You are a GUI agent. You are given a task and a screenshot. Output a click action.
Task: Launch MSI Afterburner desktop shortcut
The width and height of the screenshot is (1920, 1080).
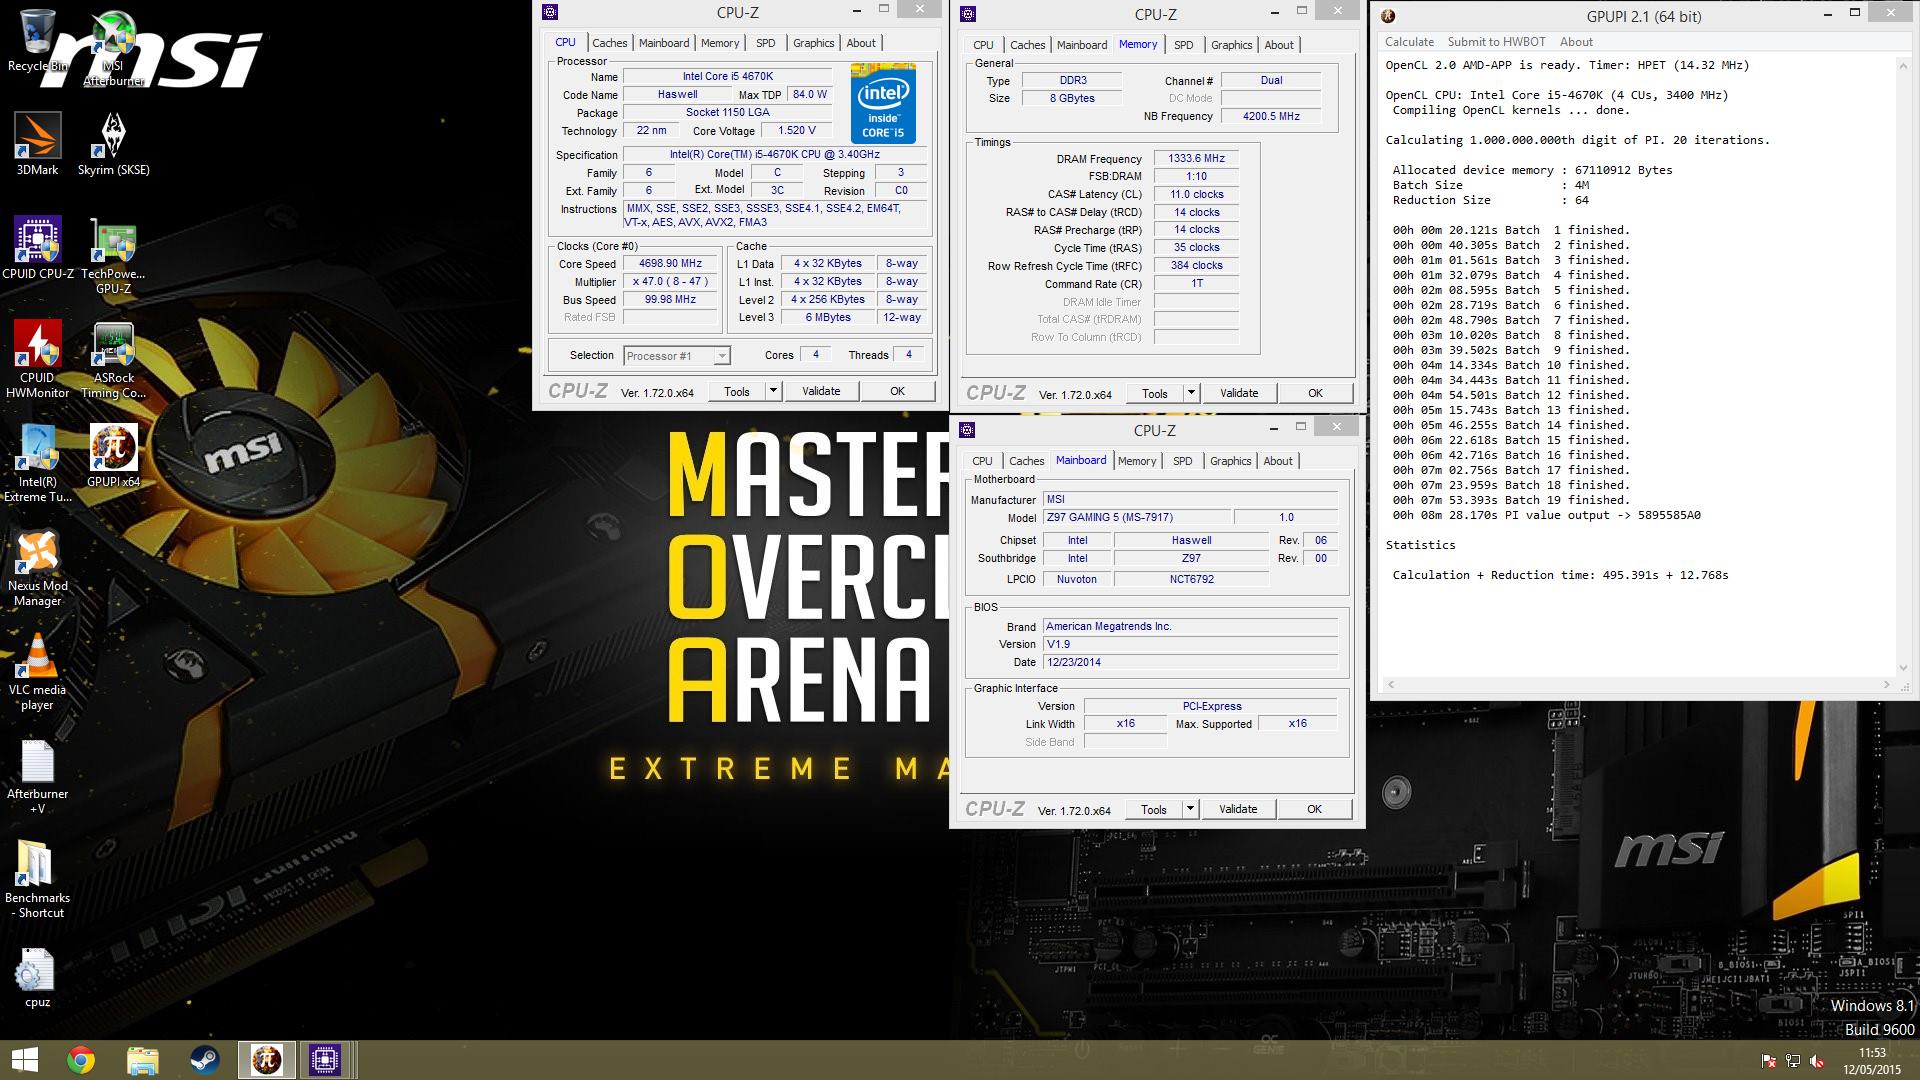coord(113,48)
